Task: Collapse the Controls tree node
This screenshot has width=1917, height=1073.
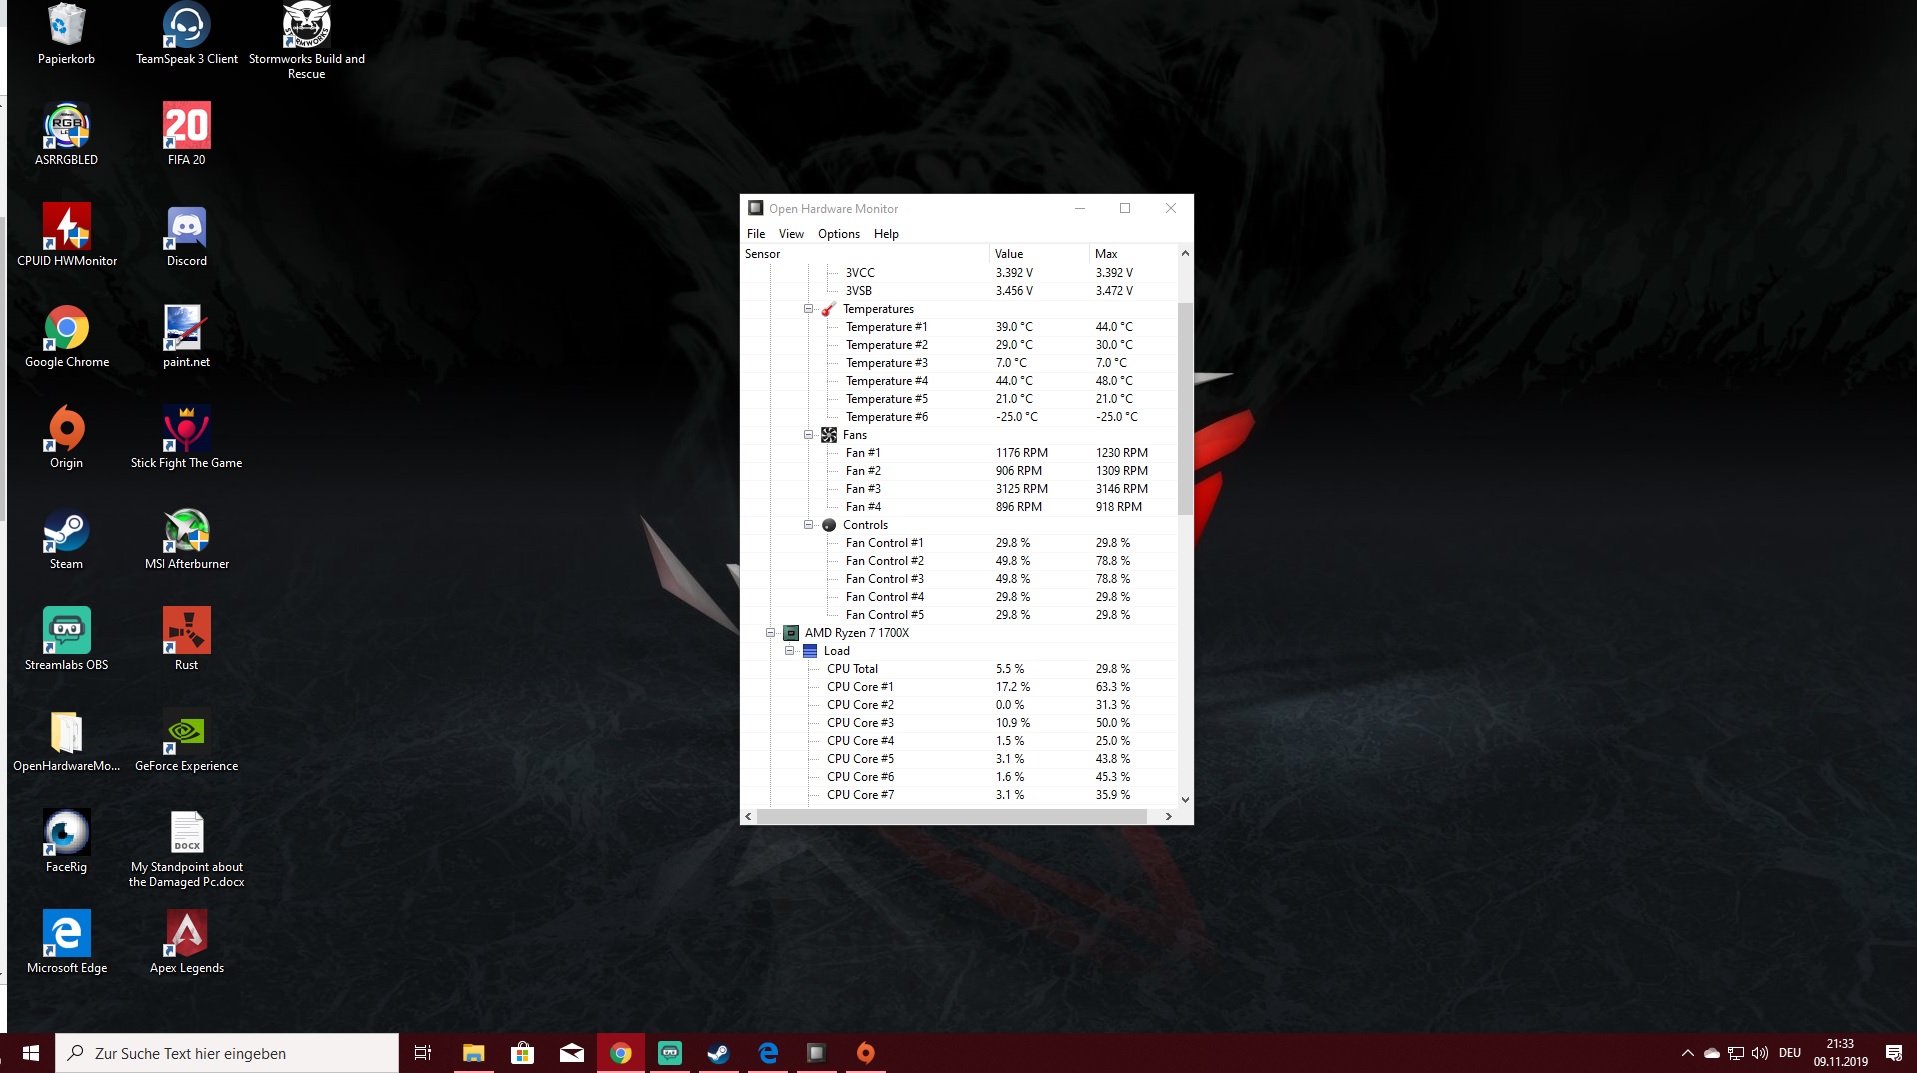Action: click(808, 525)
